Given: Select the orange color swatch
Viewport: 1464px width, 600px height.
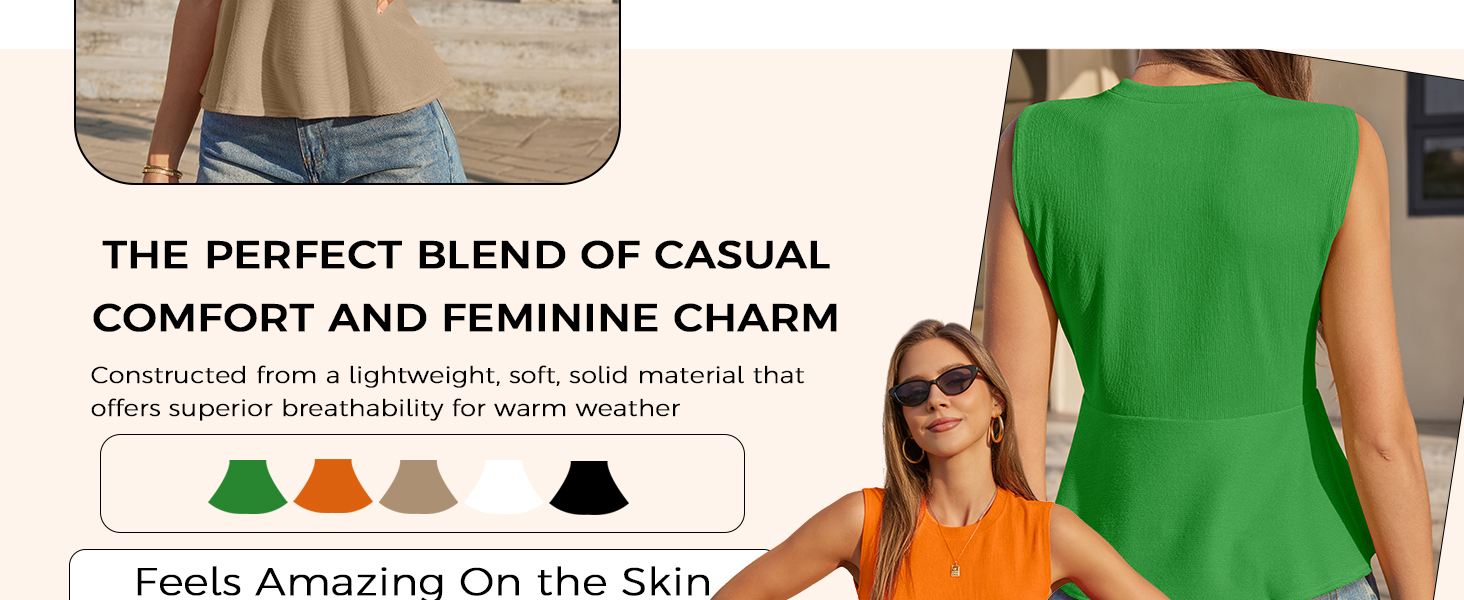Looking at the screenshot, I should (333, 486).
